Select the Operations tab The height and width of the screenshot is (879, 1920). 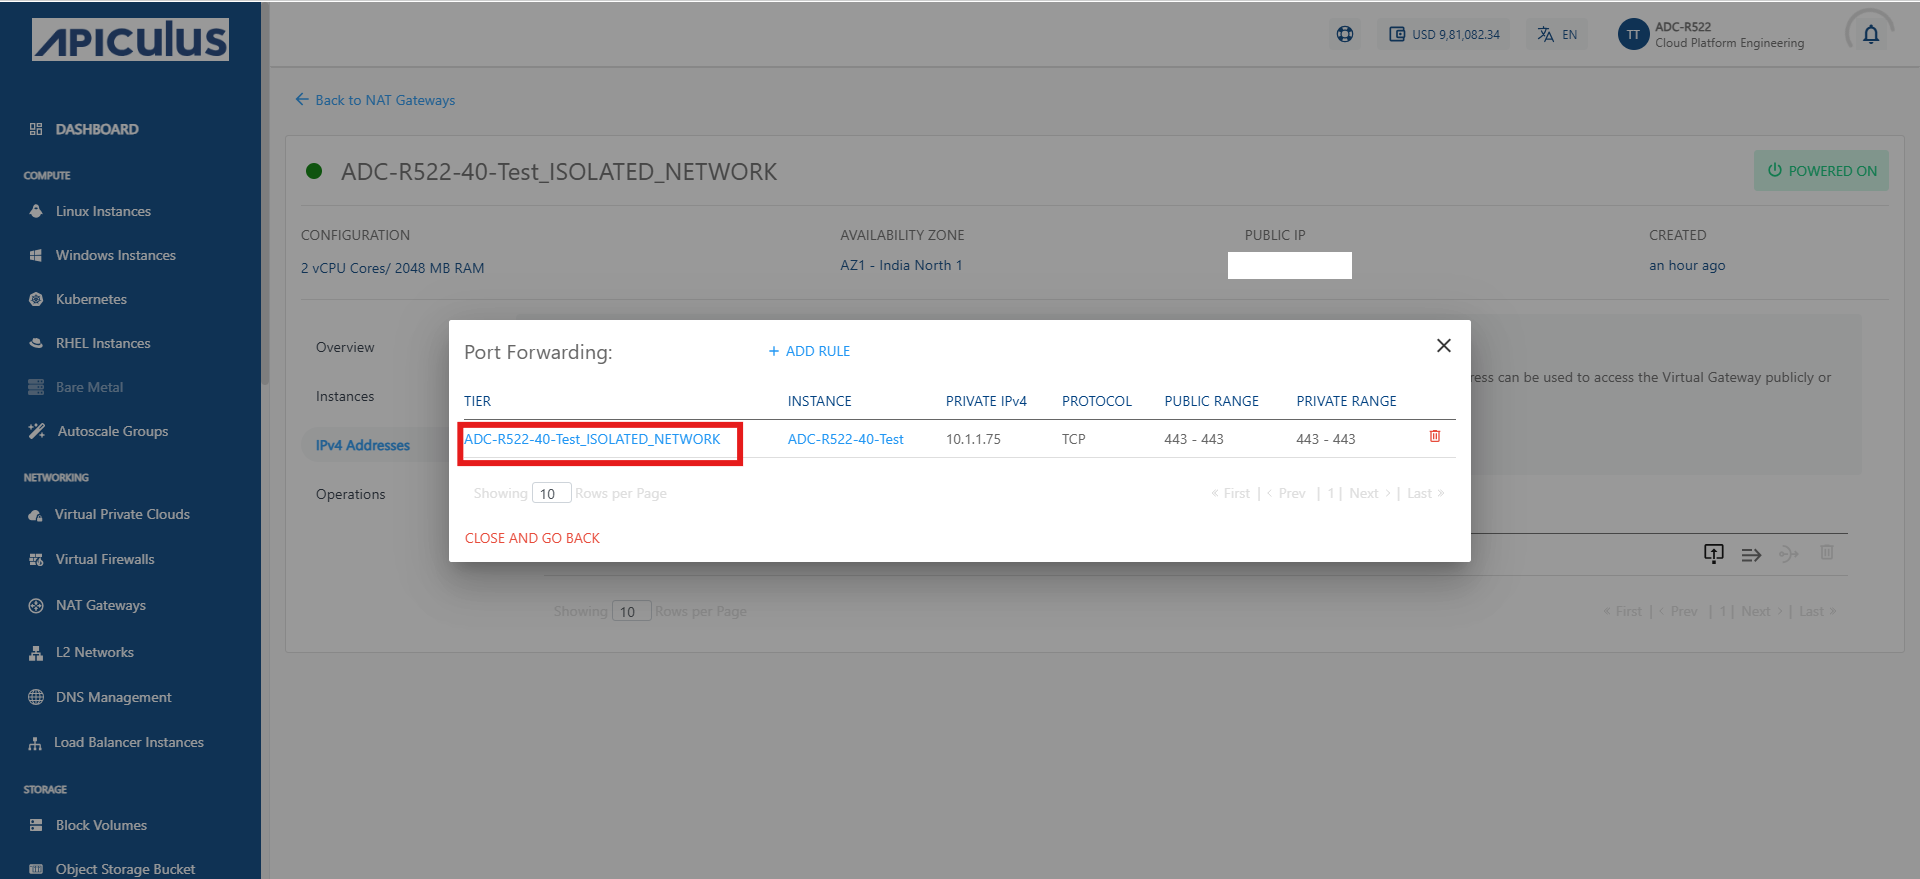pos(350,495)
